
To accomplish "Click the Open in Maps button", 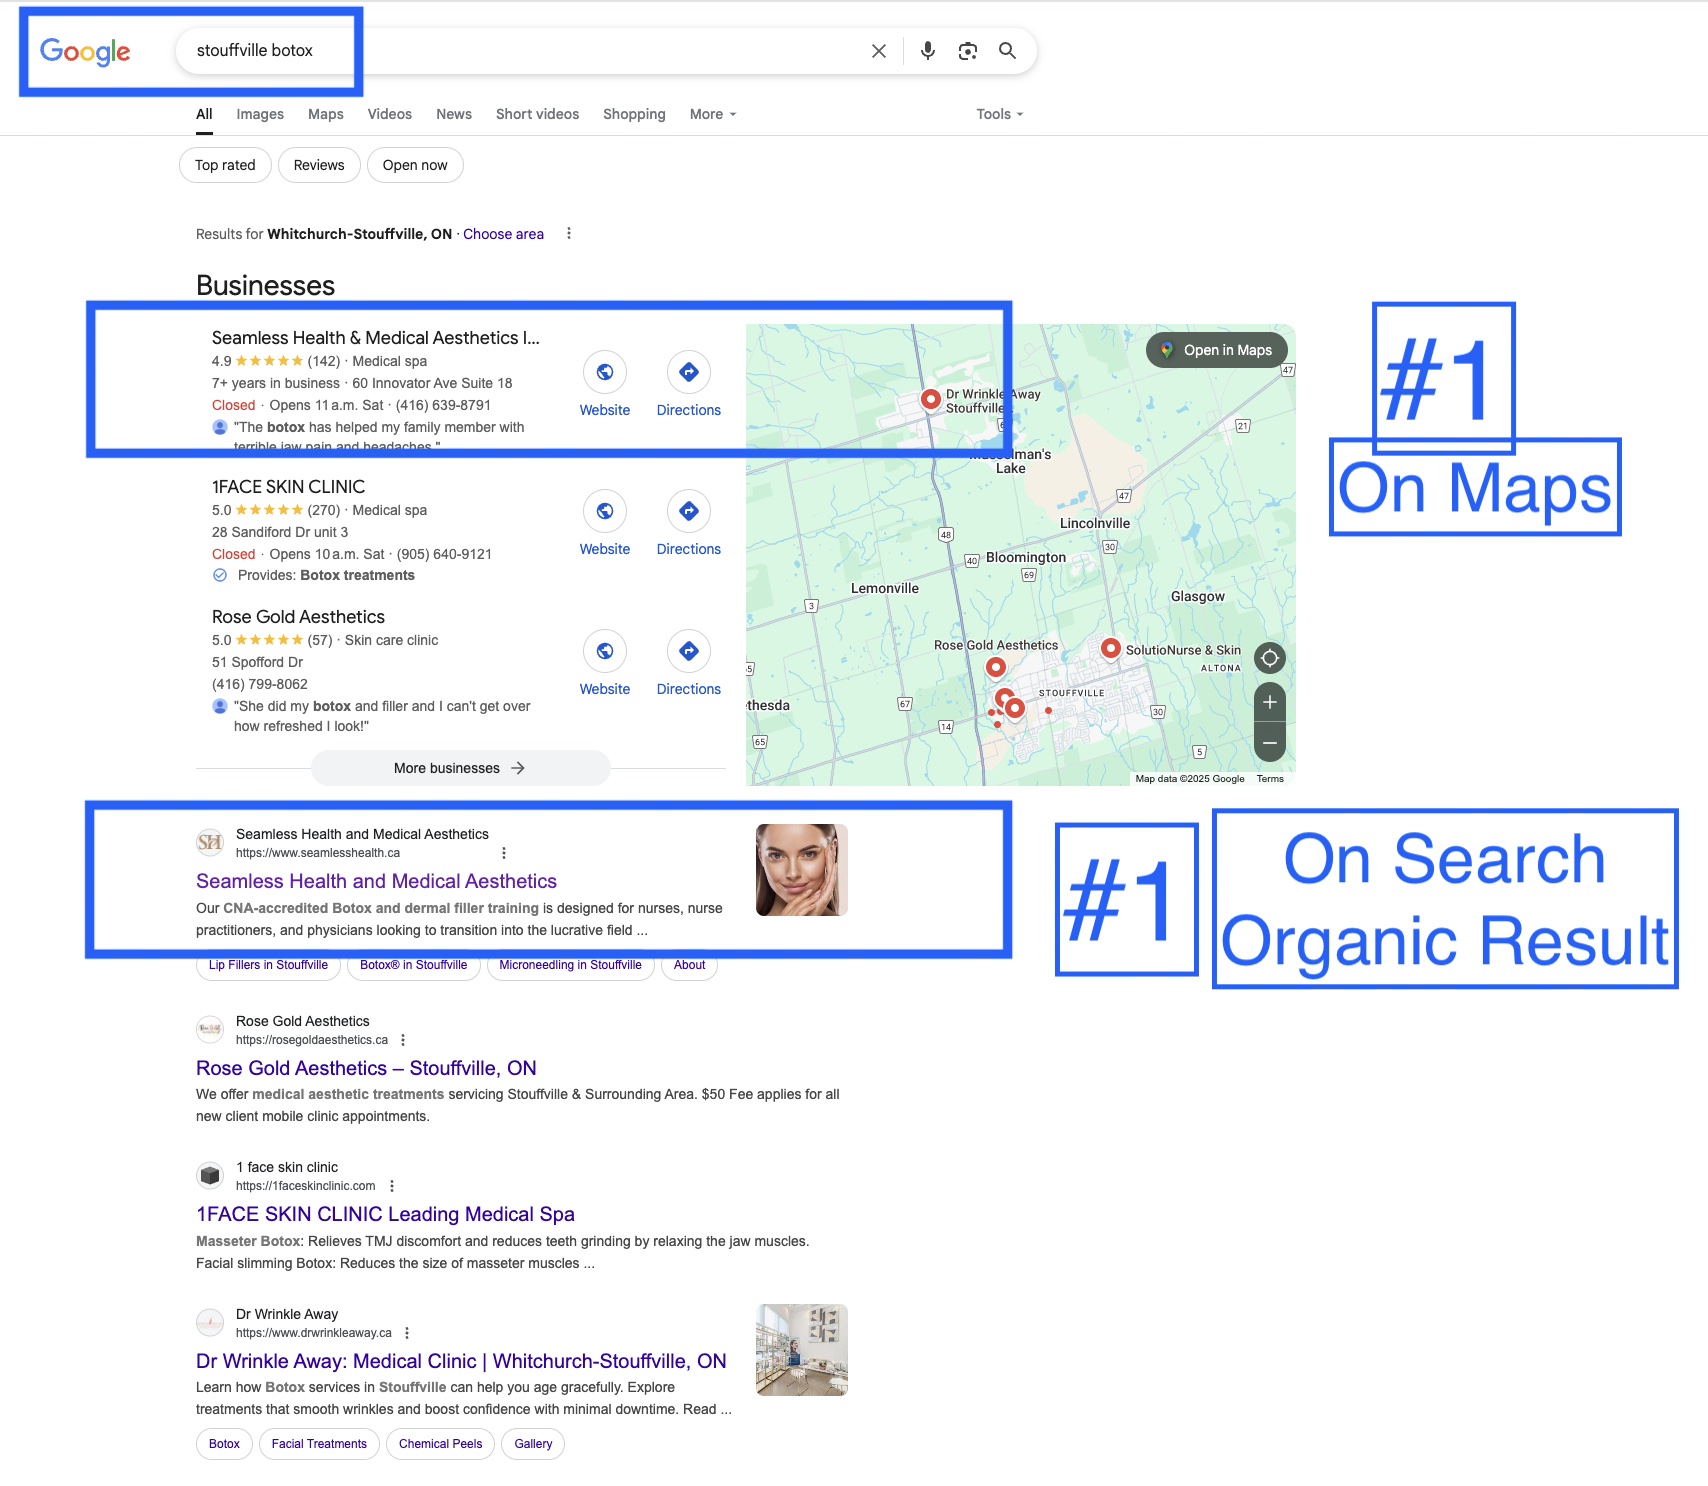I will point(1217,350).
